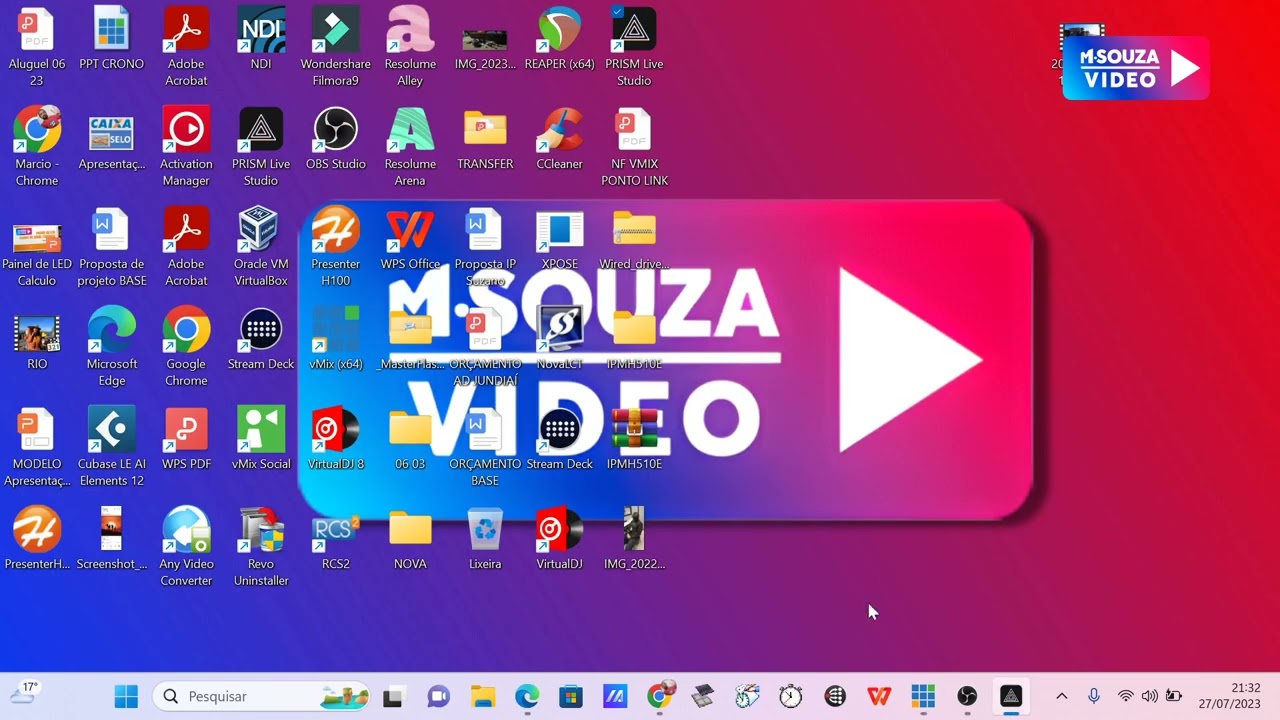This screenshot has height=720, width=1280.
Task: Switch to vMix on the taskbar
Action: pos(923,696)
